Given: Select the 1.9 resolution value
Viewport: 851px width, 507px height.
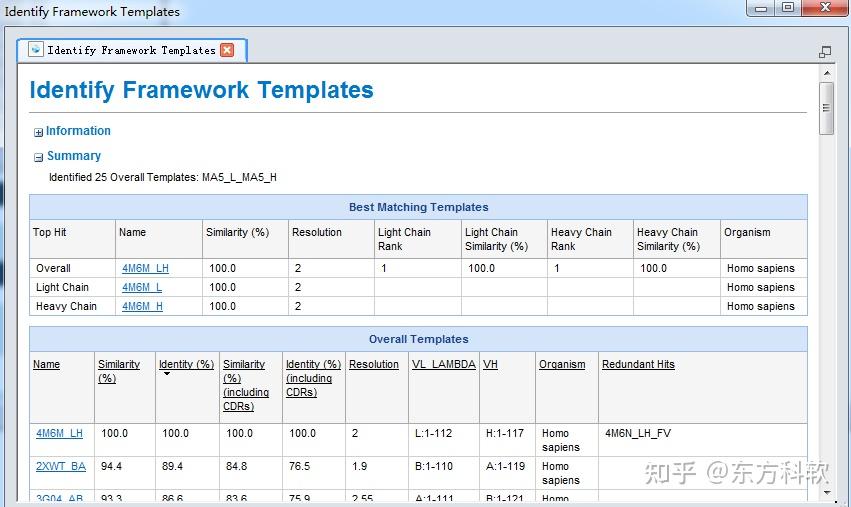Looking at the screenshot, I should tap(359, 466).
